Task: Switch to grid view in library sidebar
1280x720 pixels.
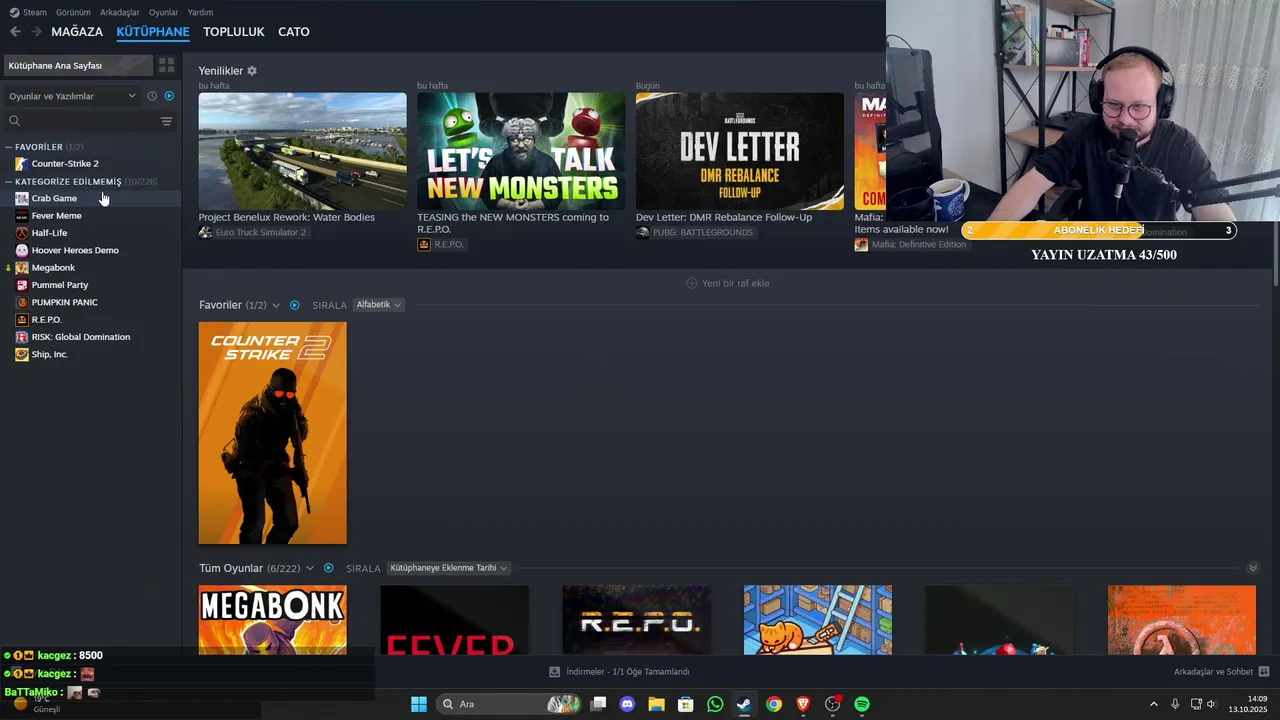Action: coord(167,65)
